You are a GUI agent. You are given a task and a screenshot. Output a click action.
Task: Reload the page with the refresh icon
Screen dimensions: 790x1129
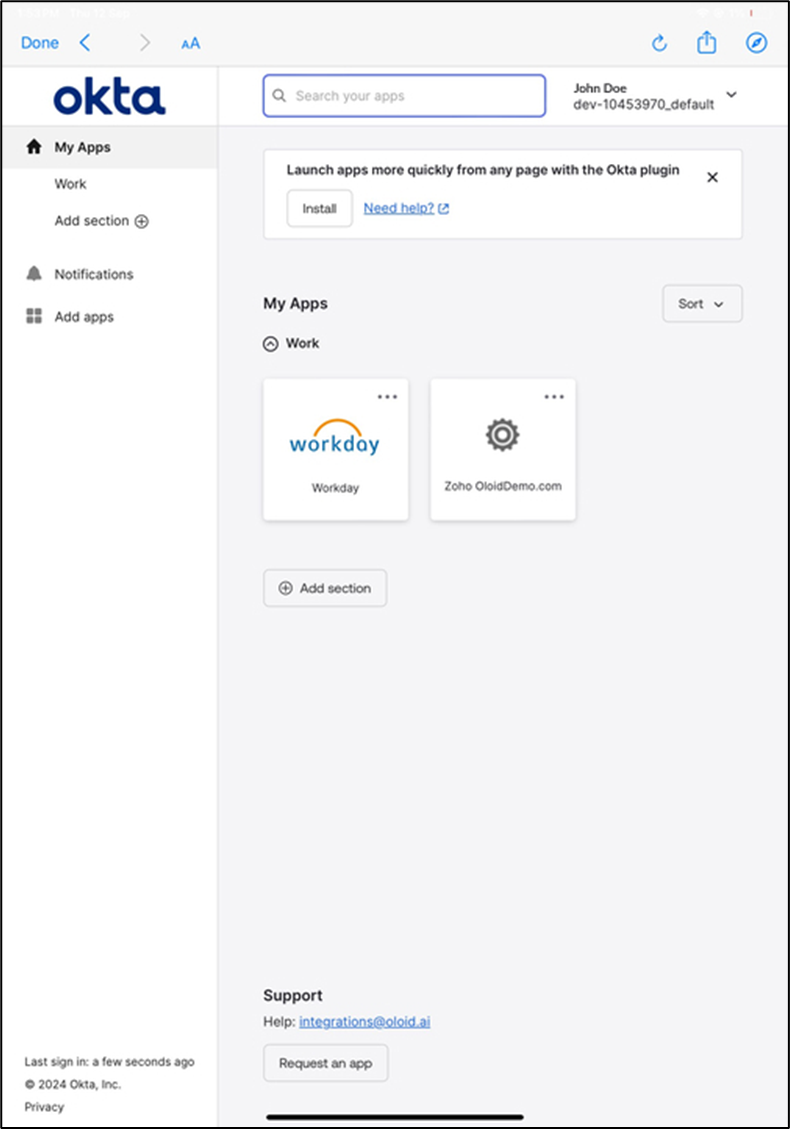point(659,43)
